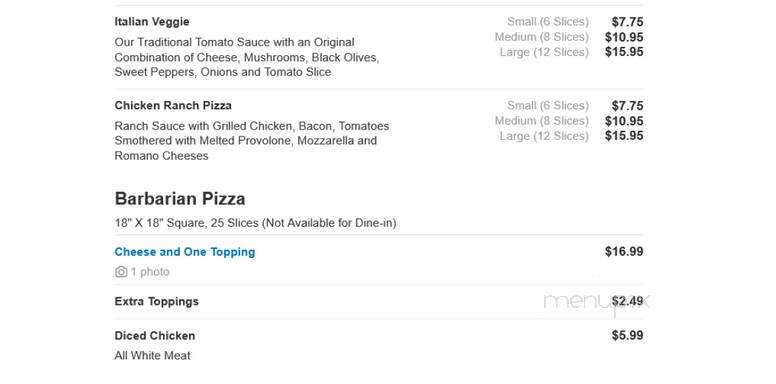This screenshot has height=384, width=776.
Task: Click Chicken Ranch Medium (8 Slices) option
Action: coord(542,121)
